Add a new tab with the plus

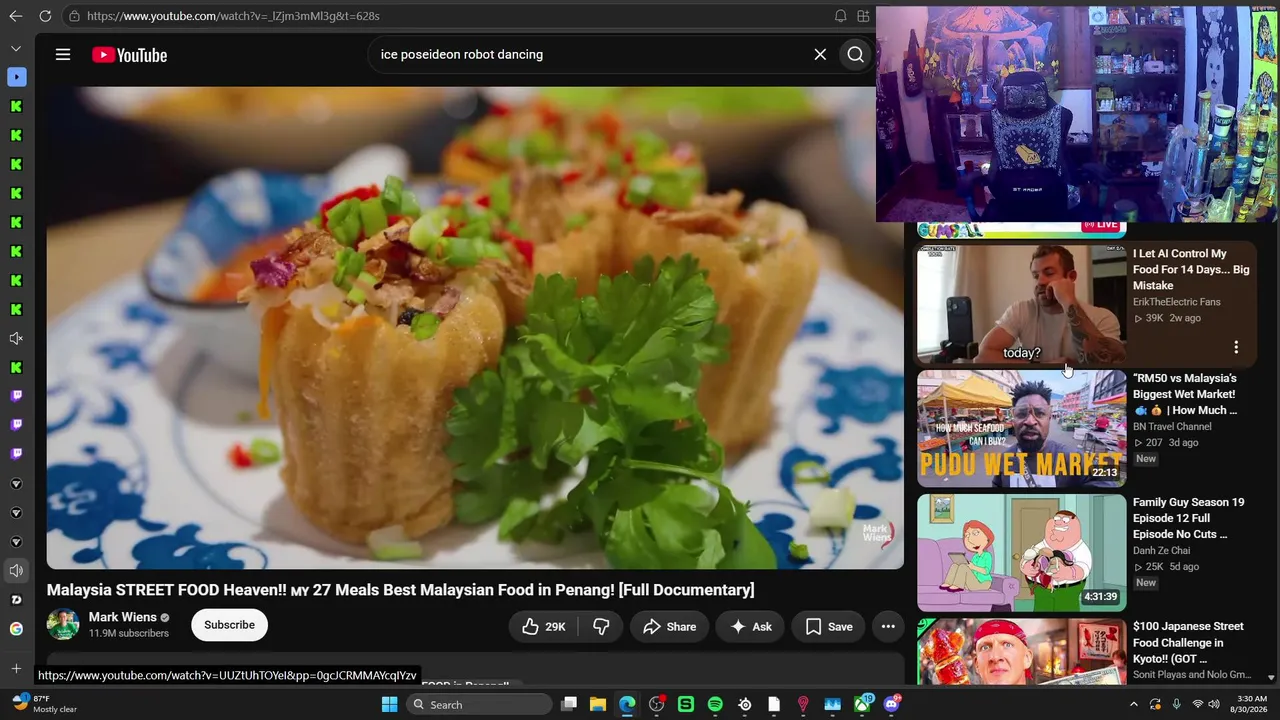coord(16,668)
